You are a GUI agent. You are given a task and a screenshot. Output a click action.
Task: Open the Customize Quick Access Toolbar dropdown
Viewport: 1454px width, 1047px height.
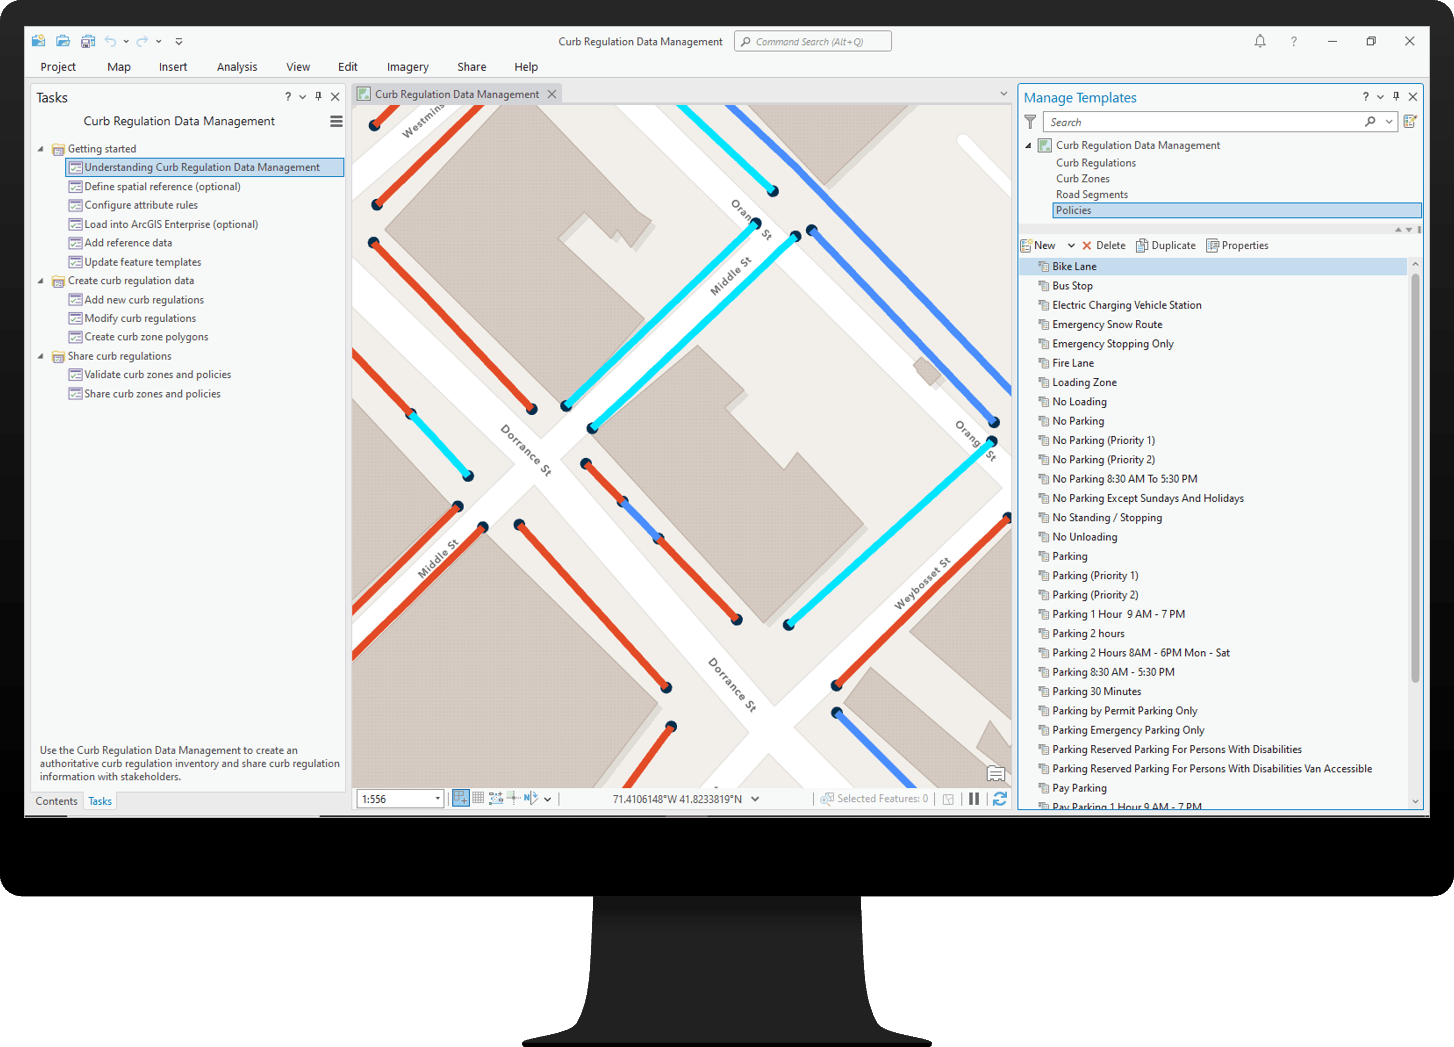point(179,41)
